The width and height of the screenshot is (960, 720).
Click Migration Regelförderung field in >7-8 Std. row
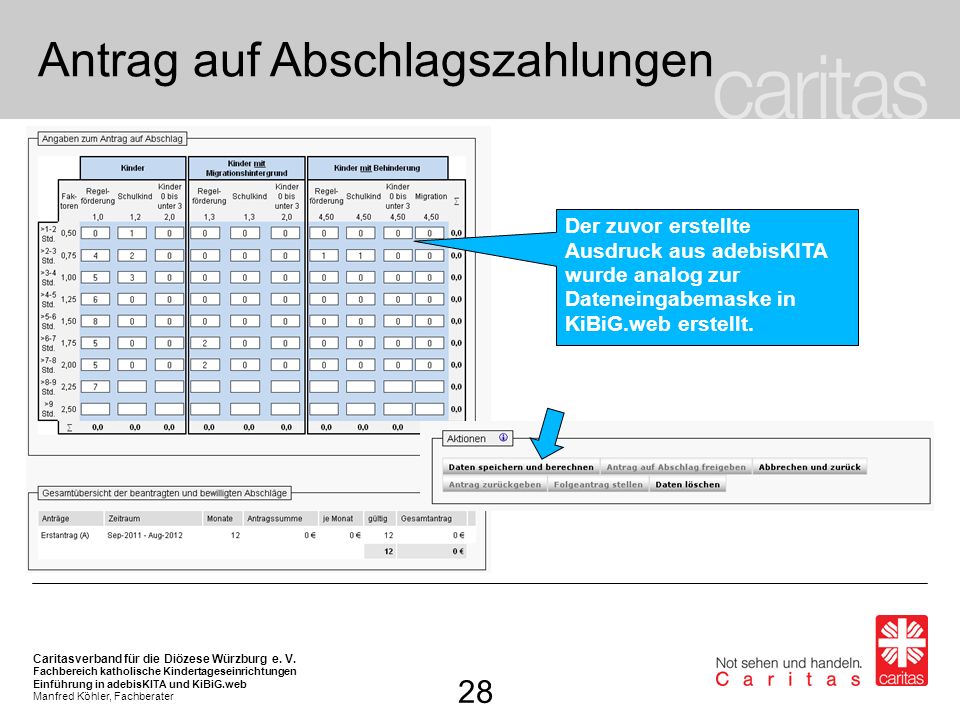pyautogui.click(x=205, y=365)
